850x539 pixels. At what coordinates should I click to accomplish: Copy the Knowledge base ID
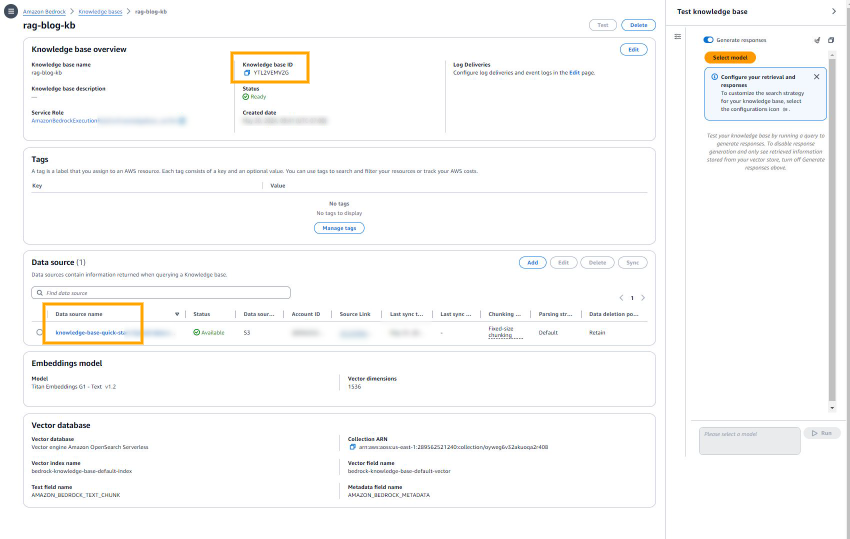pyautogui.click(x=247, y=73)
